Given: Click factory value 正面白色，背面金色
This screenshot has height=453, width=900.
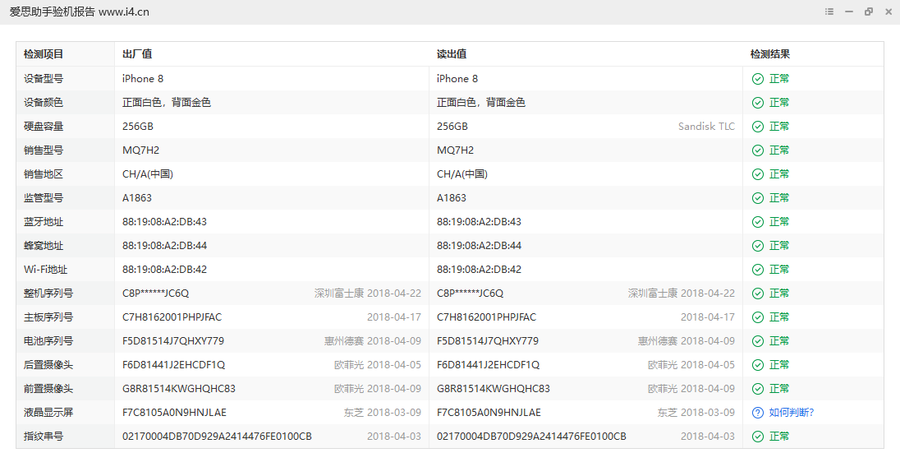Looking at the screenshot, I should [x=166, y=103].
